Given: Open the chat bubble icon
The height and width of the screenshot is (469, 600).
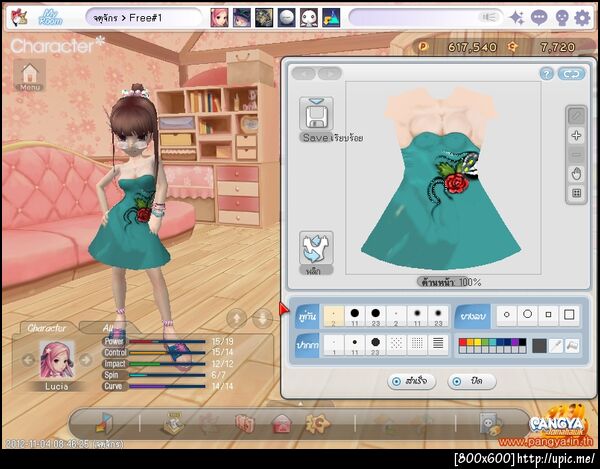Looking at the screenshot, I should point(539,18).
